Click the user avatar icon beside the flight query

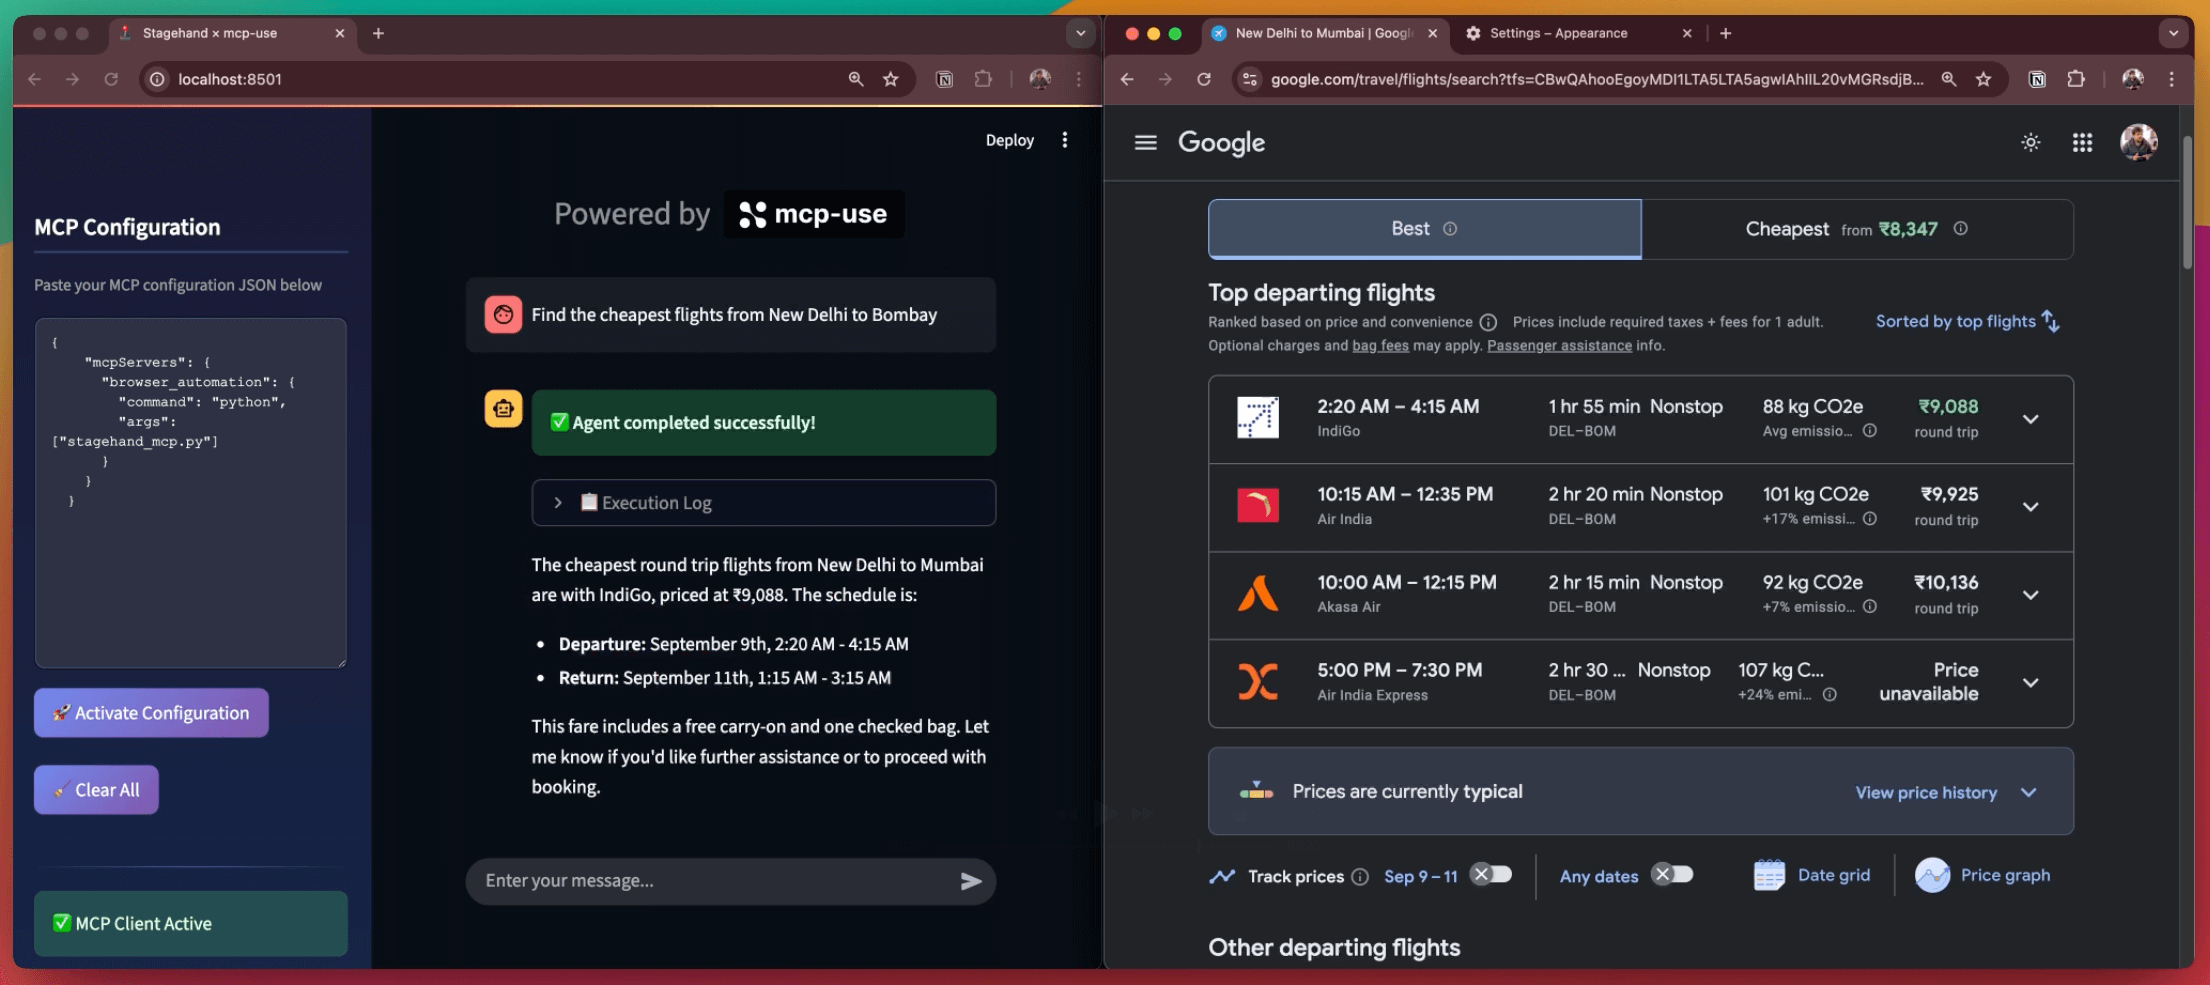pos(503,314)
